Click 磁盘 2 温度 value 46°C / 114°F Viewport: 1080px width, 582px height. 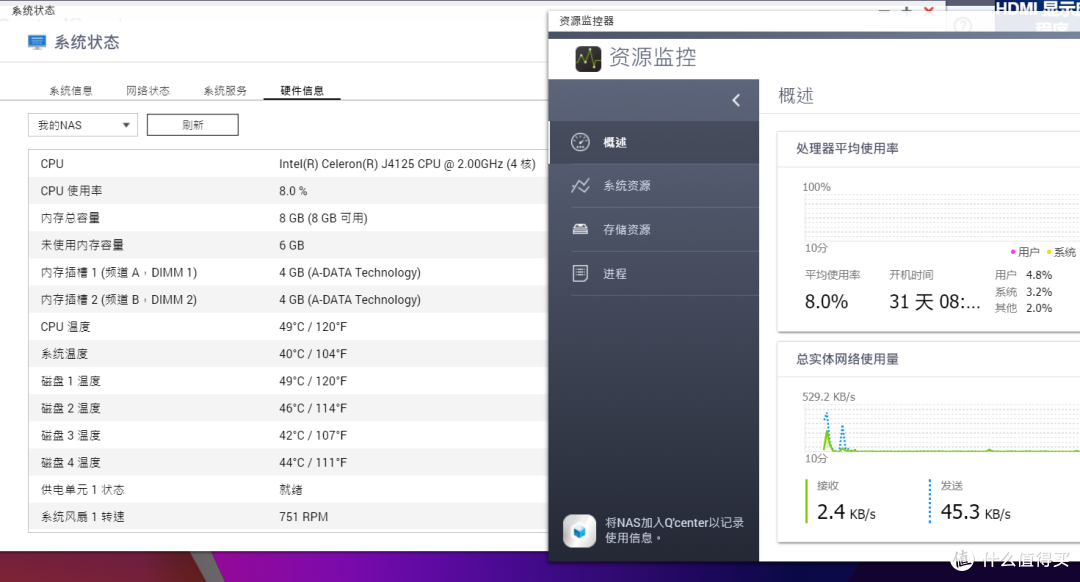click(x=313, y=408)
